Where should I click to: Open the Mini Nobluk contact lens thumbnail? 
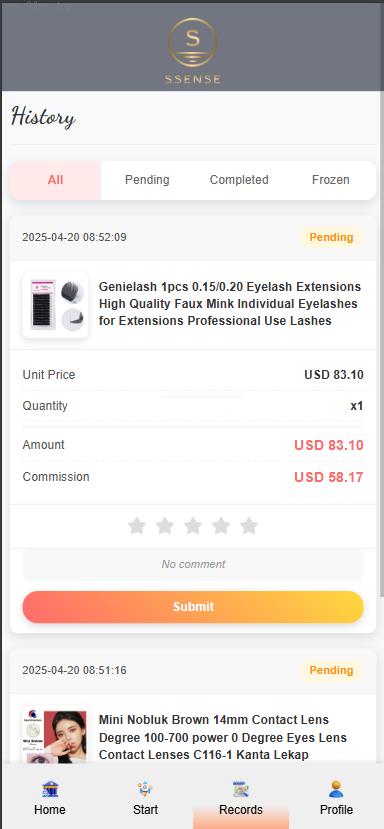click(x=55, y=737)
